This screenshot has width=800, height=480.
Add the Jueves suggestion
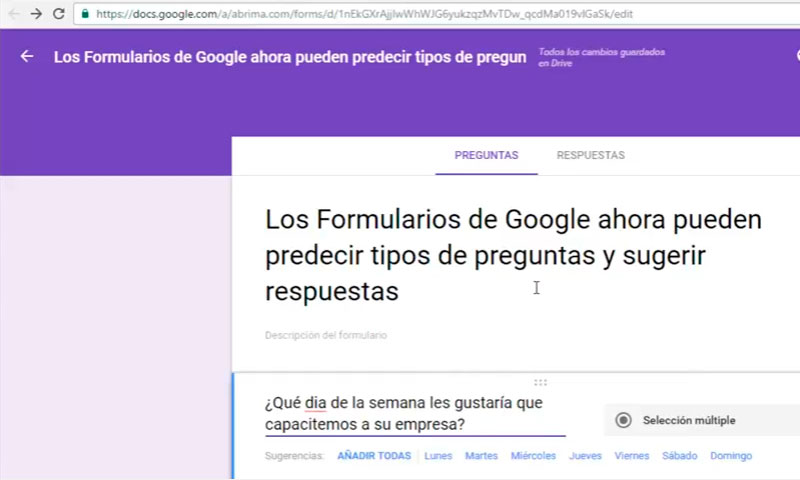(585, 456)
